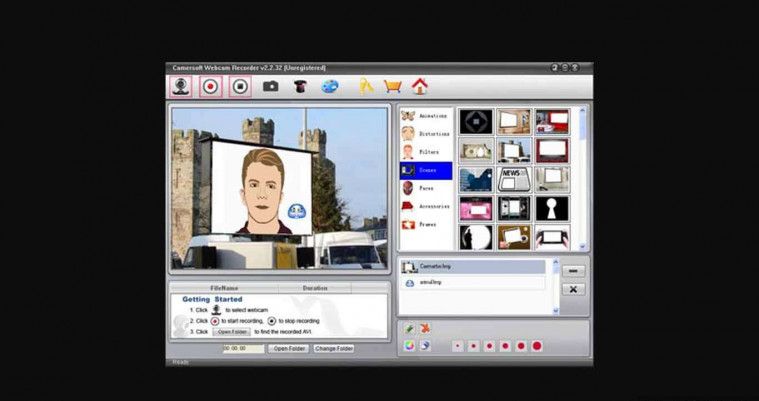
Task: Click the blue swirl tool icon
Action: 425,346
